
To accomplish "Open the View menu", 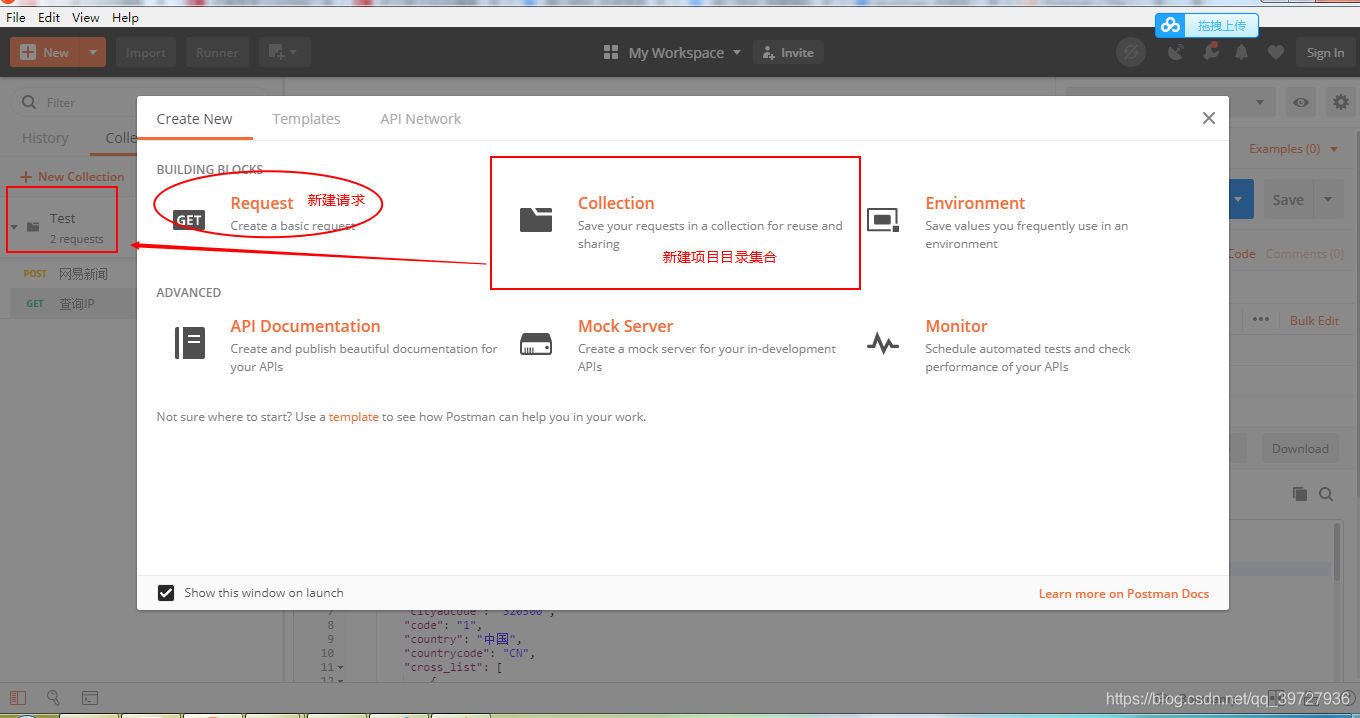I will 86,17.
